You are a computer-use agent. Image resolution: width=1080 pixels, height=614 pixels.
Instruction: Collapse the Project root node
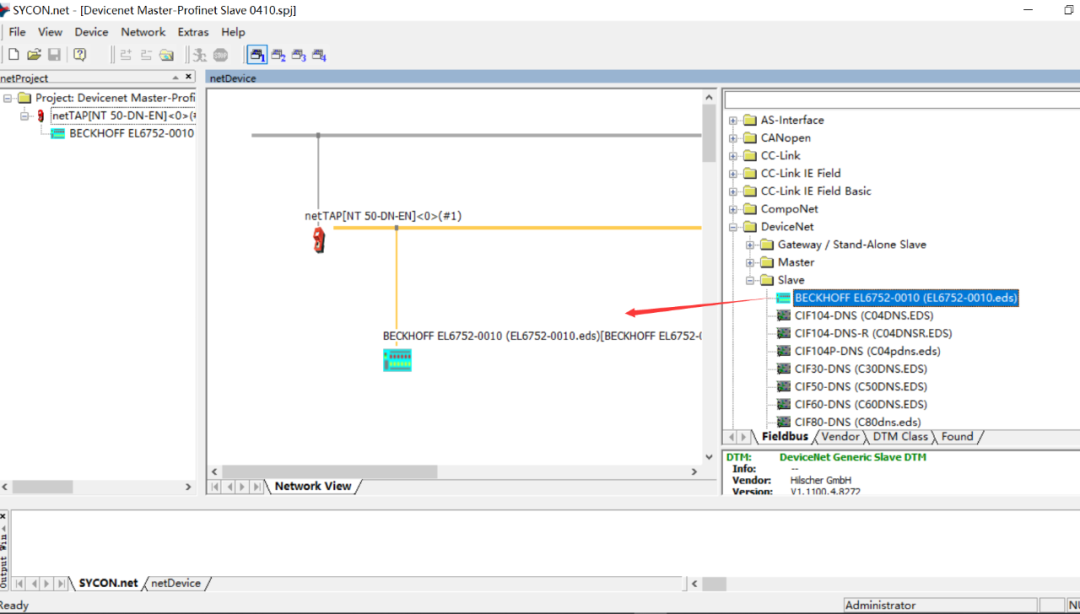click(x=9, y=98)
